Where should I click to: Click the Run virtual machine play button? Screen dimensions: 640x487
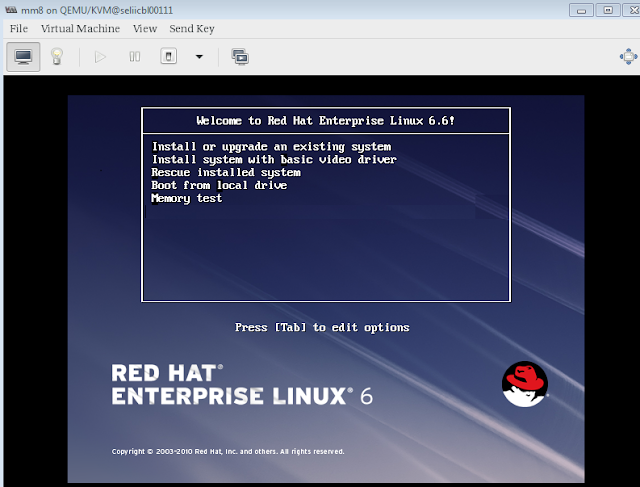(x=100, y=57)
